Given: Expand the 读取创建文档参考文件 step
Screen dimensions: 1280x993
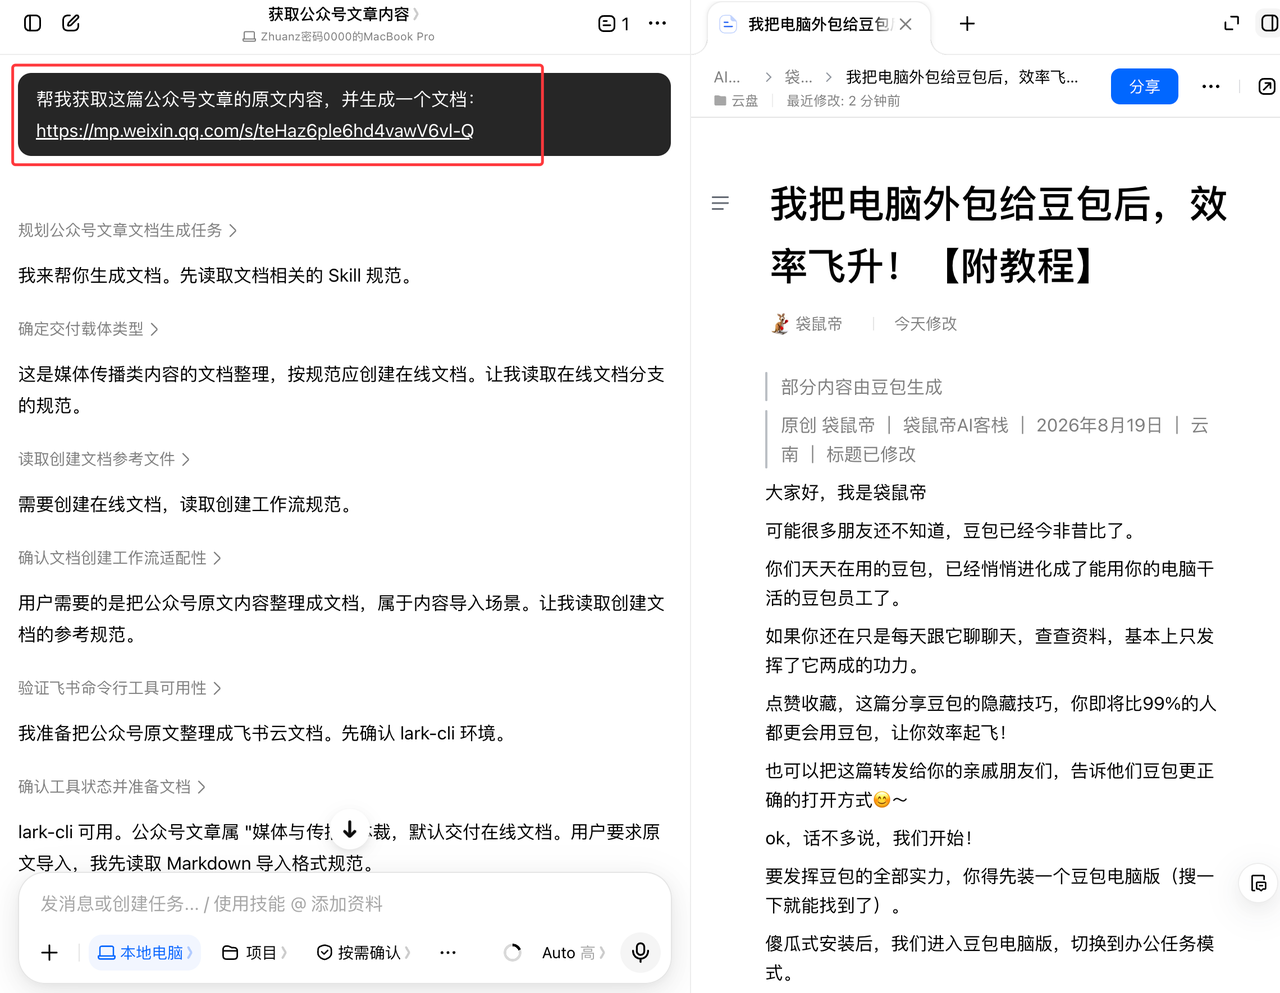Looking at the screenshot, I should tap(105, 459).
